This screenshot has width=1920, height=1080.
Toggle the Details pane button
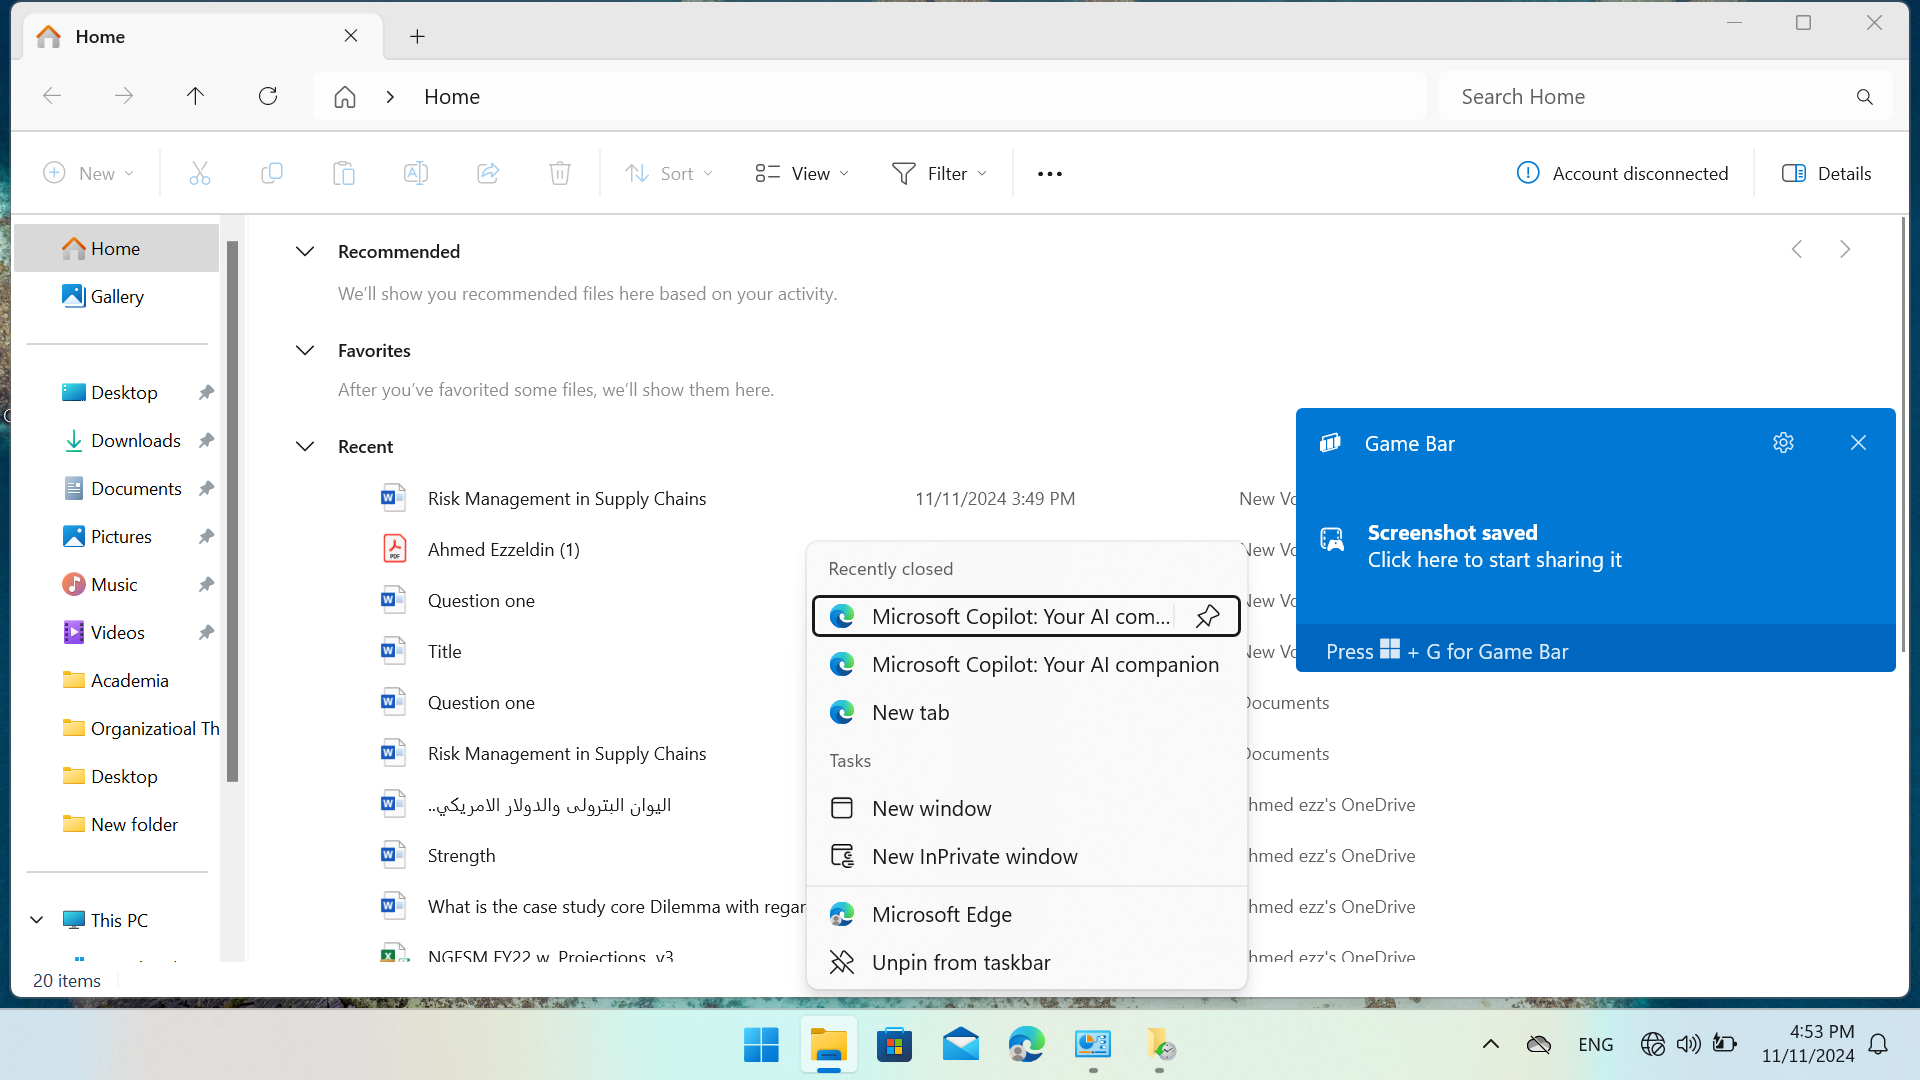click(x=1827, y=174)
